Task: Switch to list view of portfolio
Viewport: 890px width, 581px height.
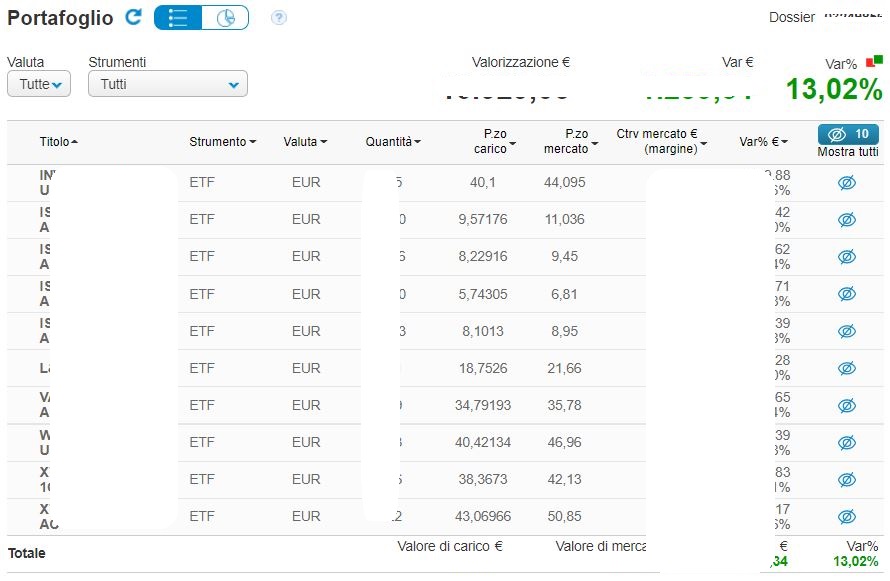Action: pos(178,18)
